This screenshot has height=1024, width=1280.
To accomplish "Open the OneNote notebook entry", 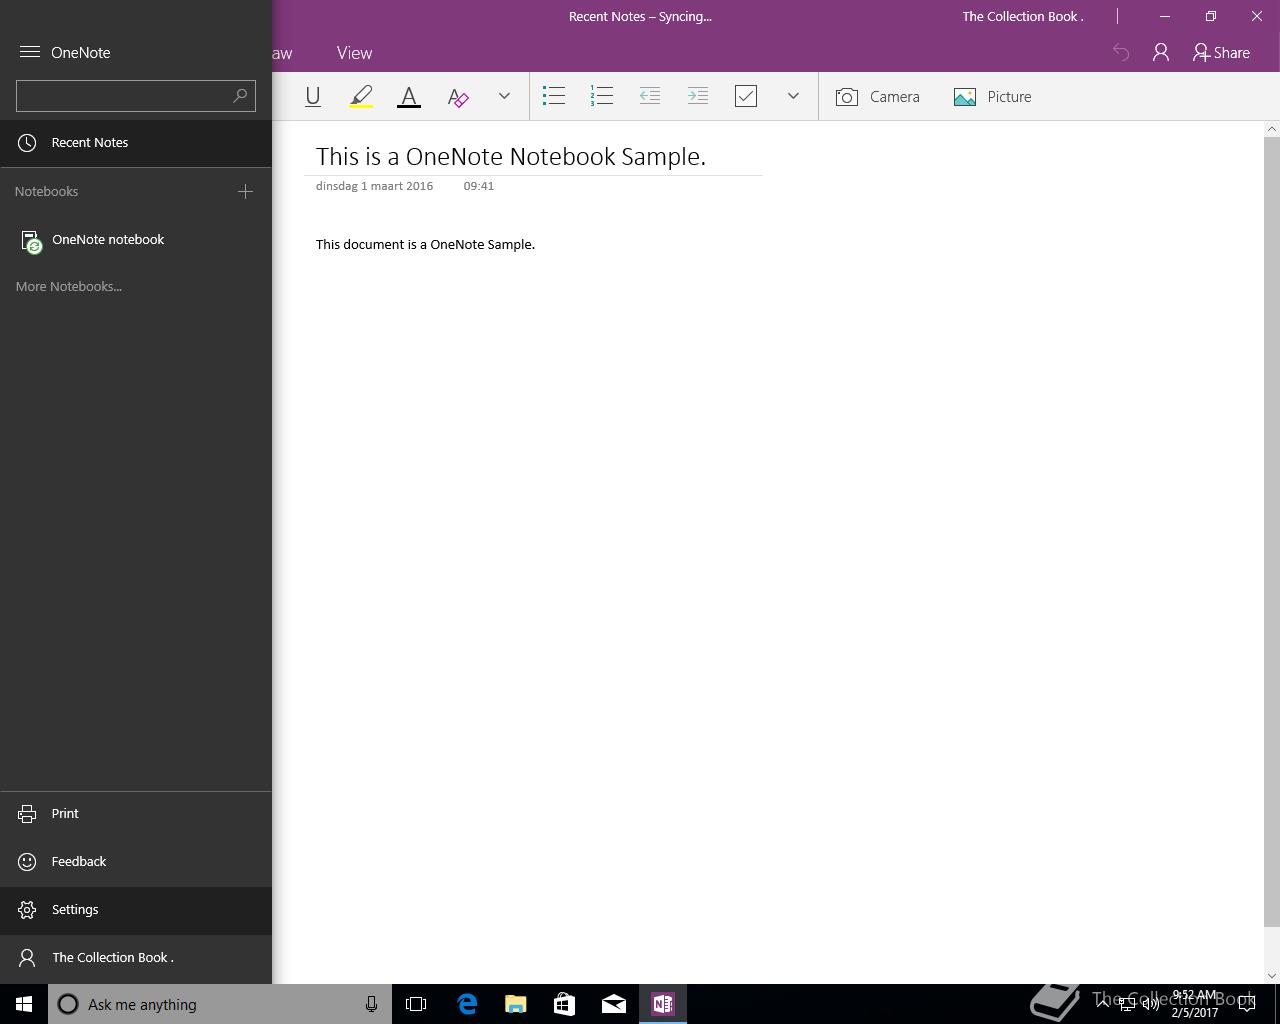I will click(x=136, y=240).
